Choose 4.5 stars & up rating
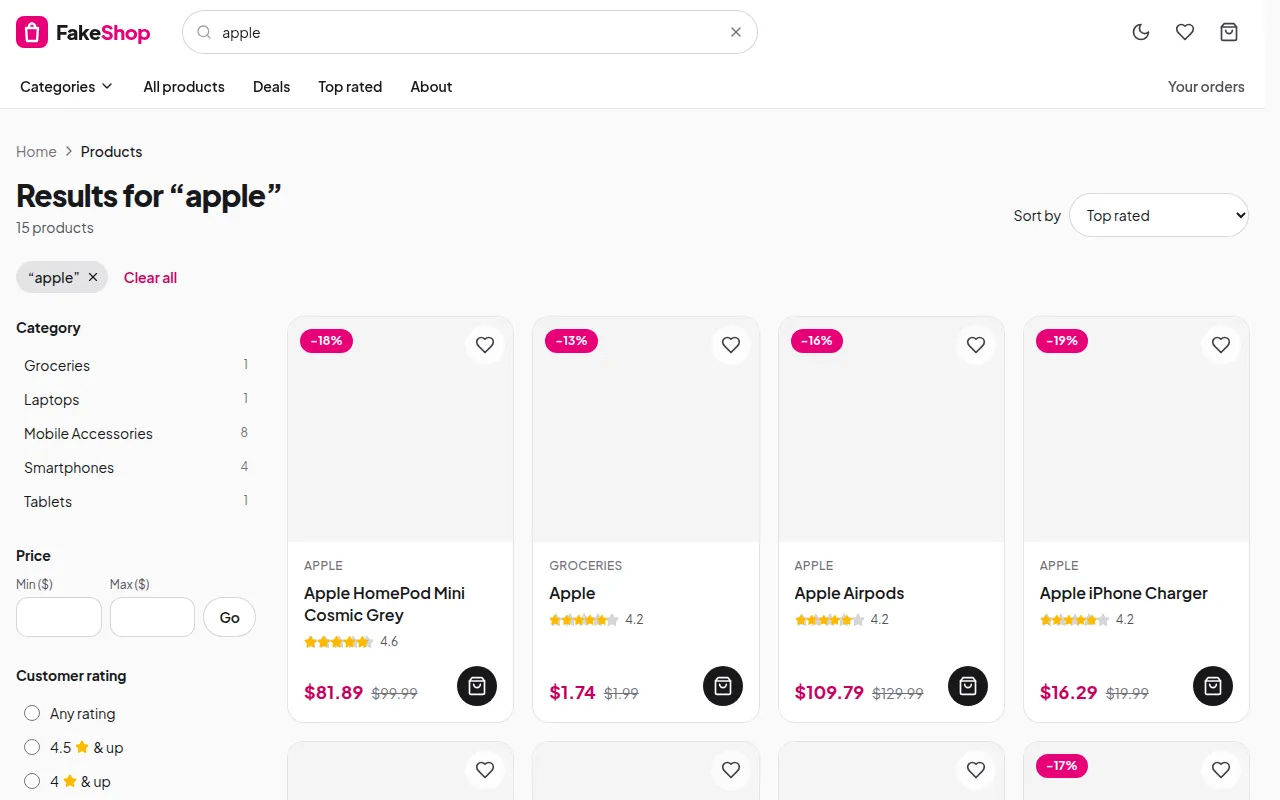 click(32, 747)
